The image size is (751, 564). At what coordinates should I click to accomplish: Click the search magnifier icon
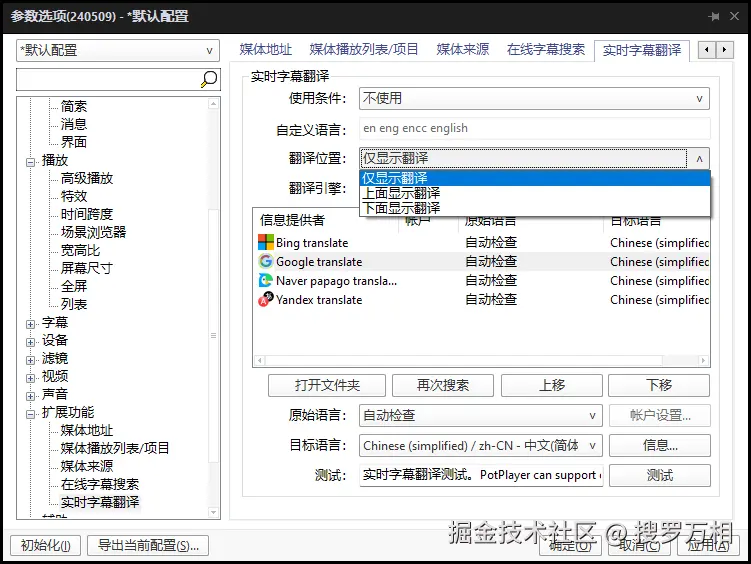pos(209,79)
